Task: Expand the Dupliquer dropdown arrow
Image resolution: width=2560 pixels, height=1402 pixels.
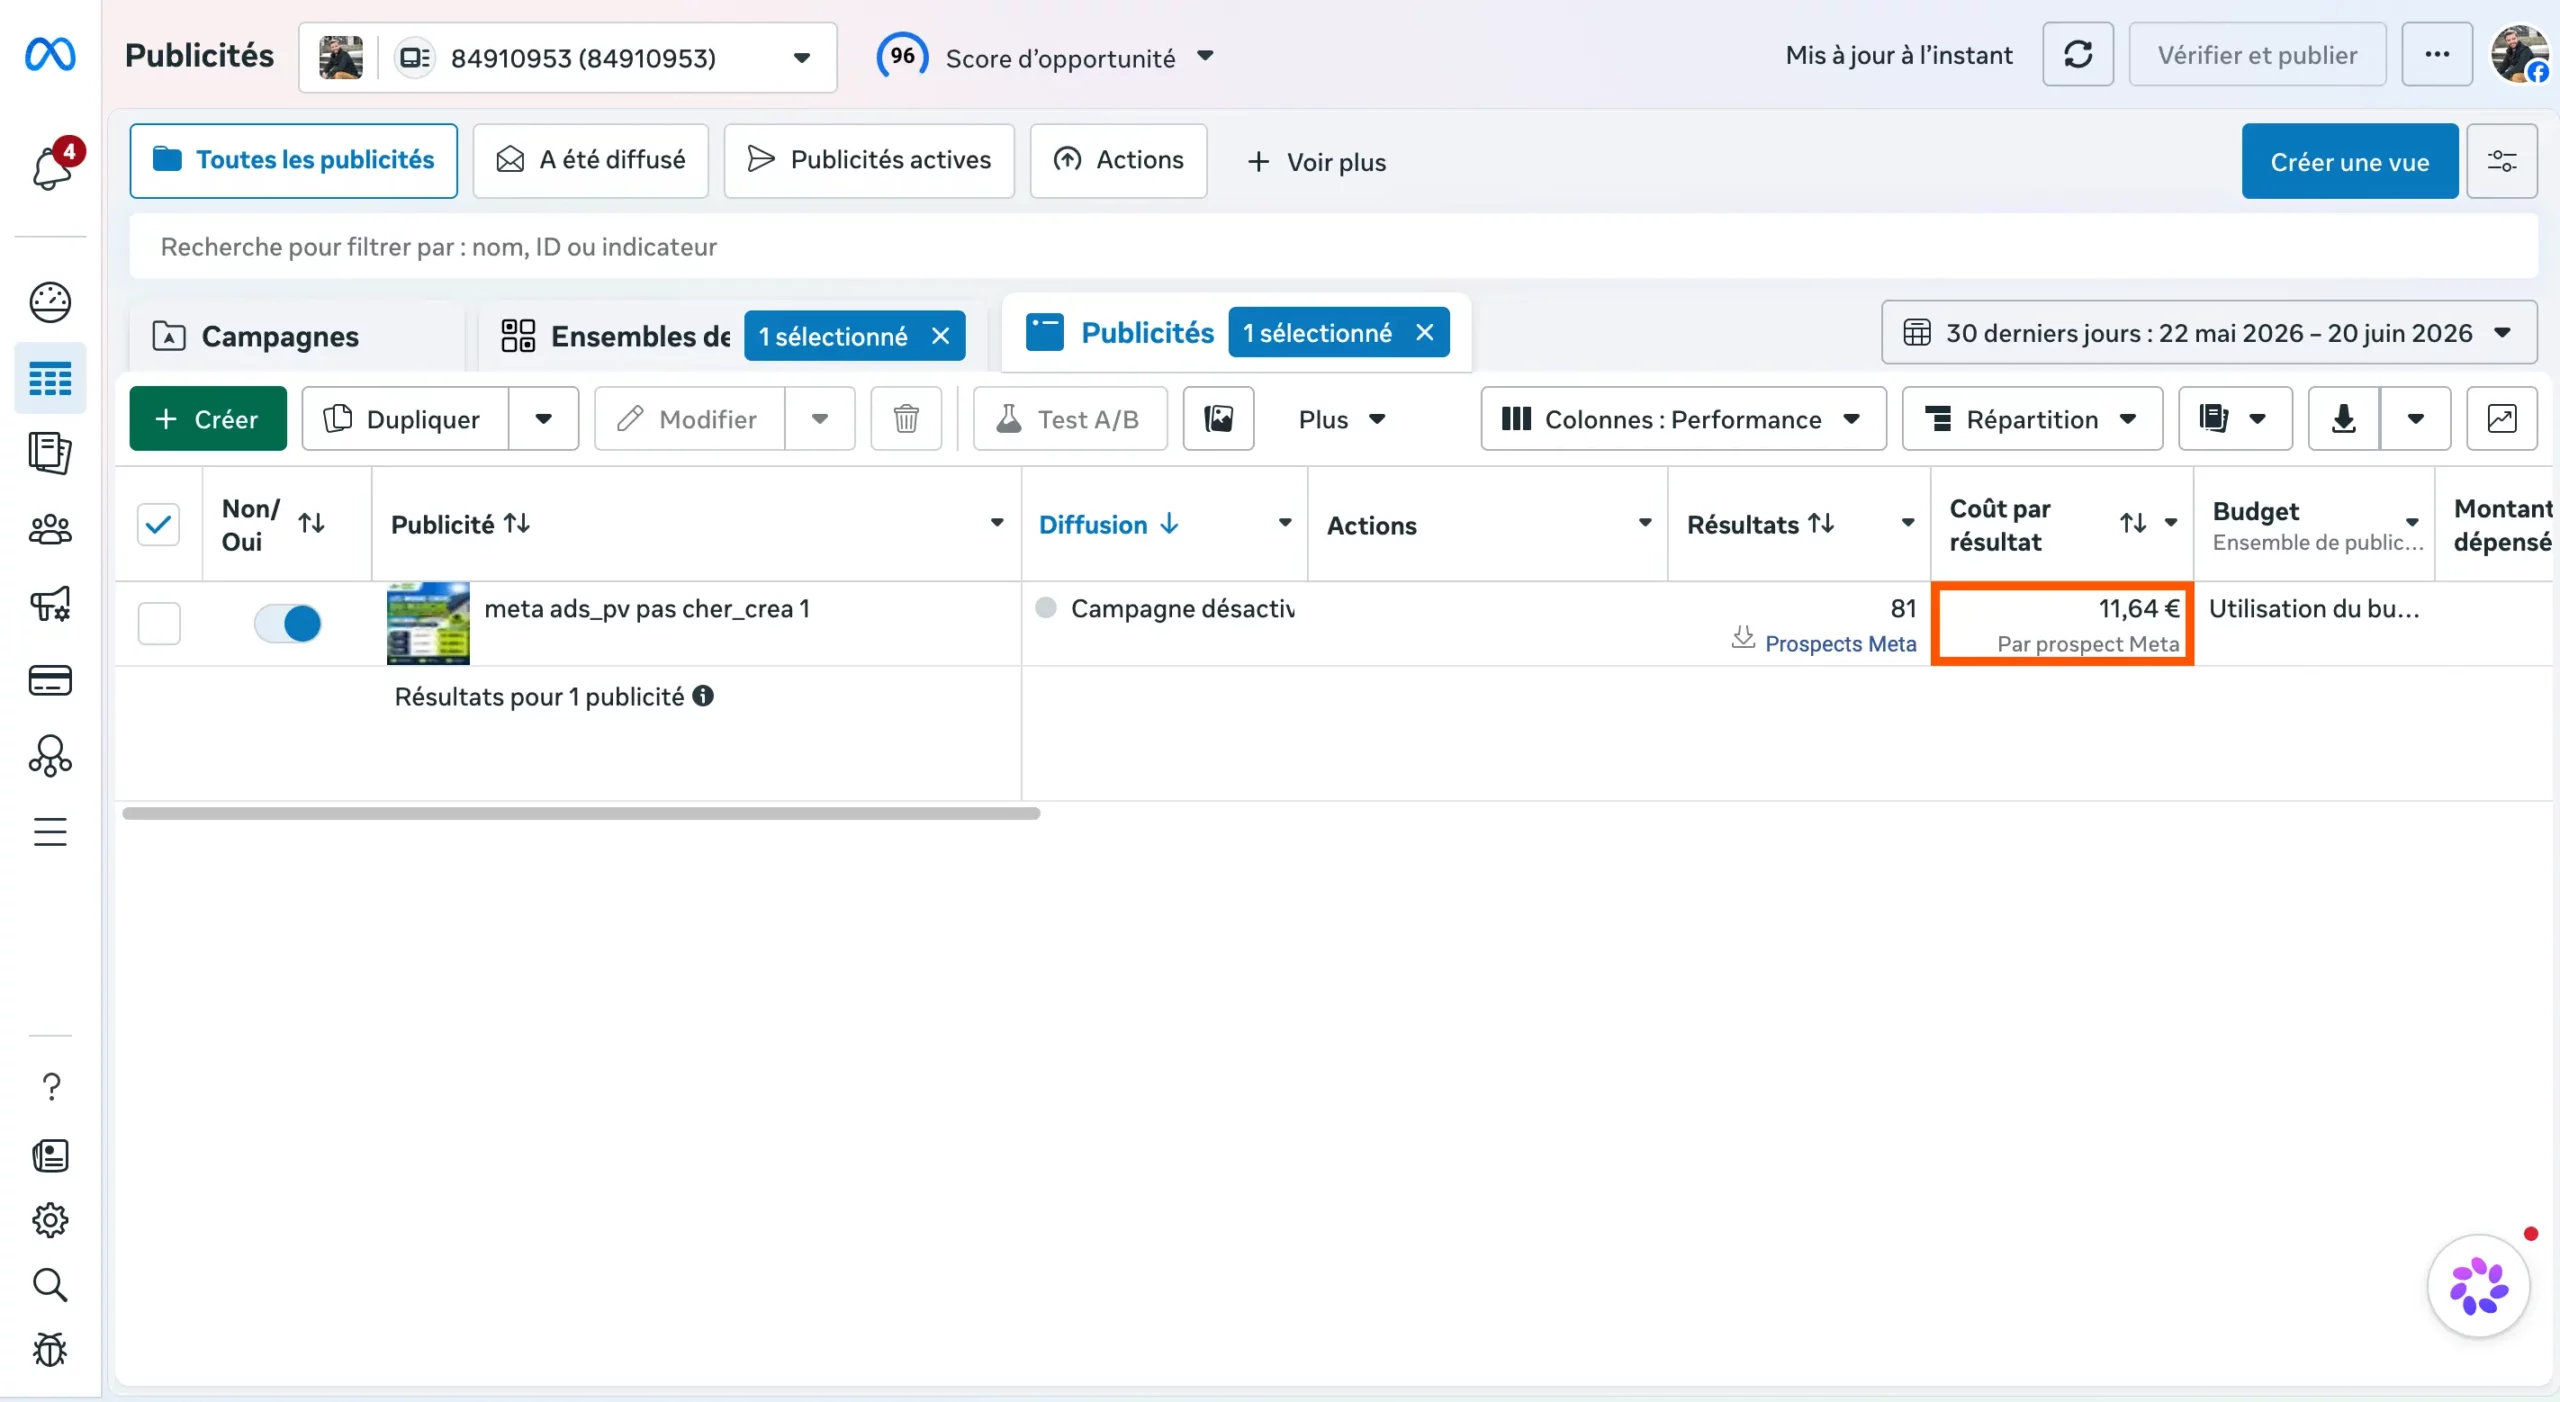Action: pyautogui.click(x=543, y=419)
